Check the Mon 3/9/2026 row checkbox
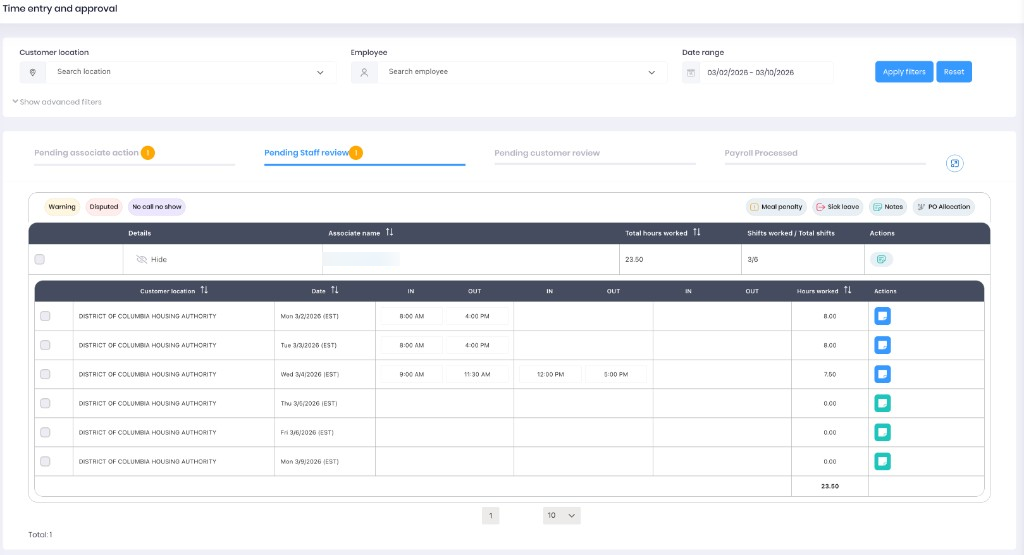This screenshot has height=555, width=1024. click(45, 461)
